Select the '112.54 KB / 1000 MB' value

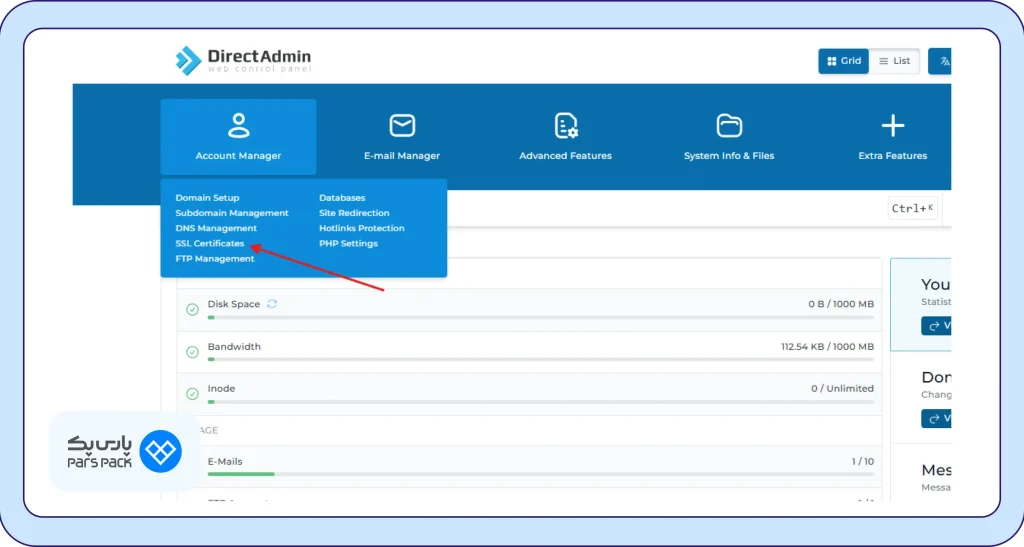click(827, 347)
